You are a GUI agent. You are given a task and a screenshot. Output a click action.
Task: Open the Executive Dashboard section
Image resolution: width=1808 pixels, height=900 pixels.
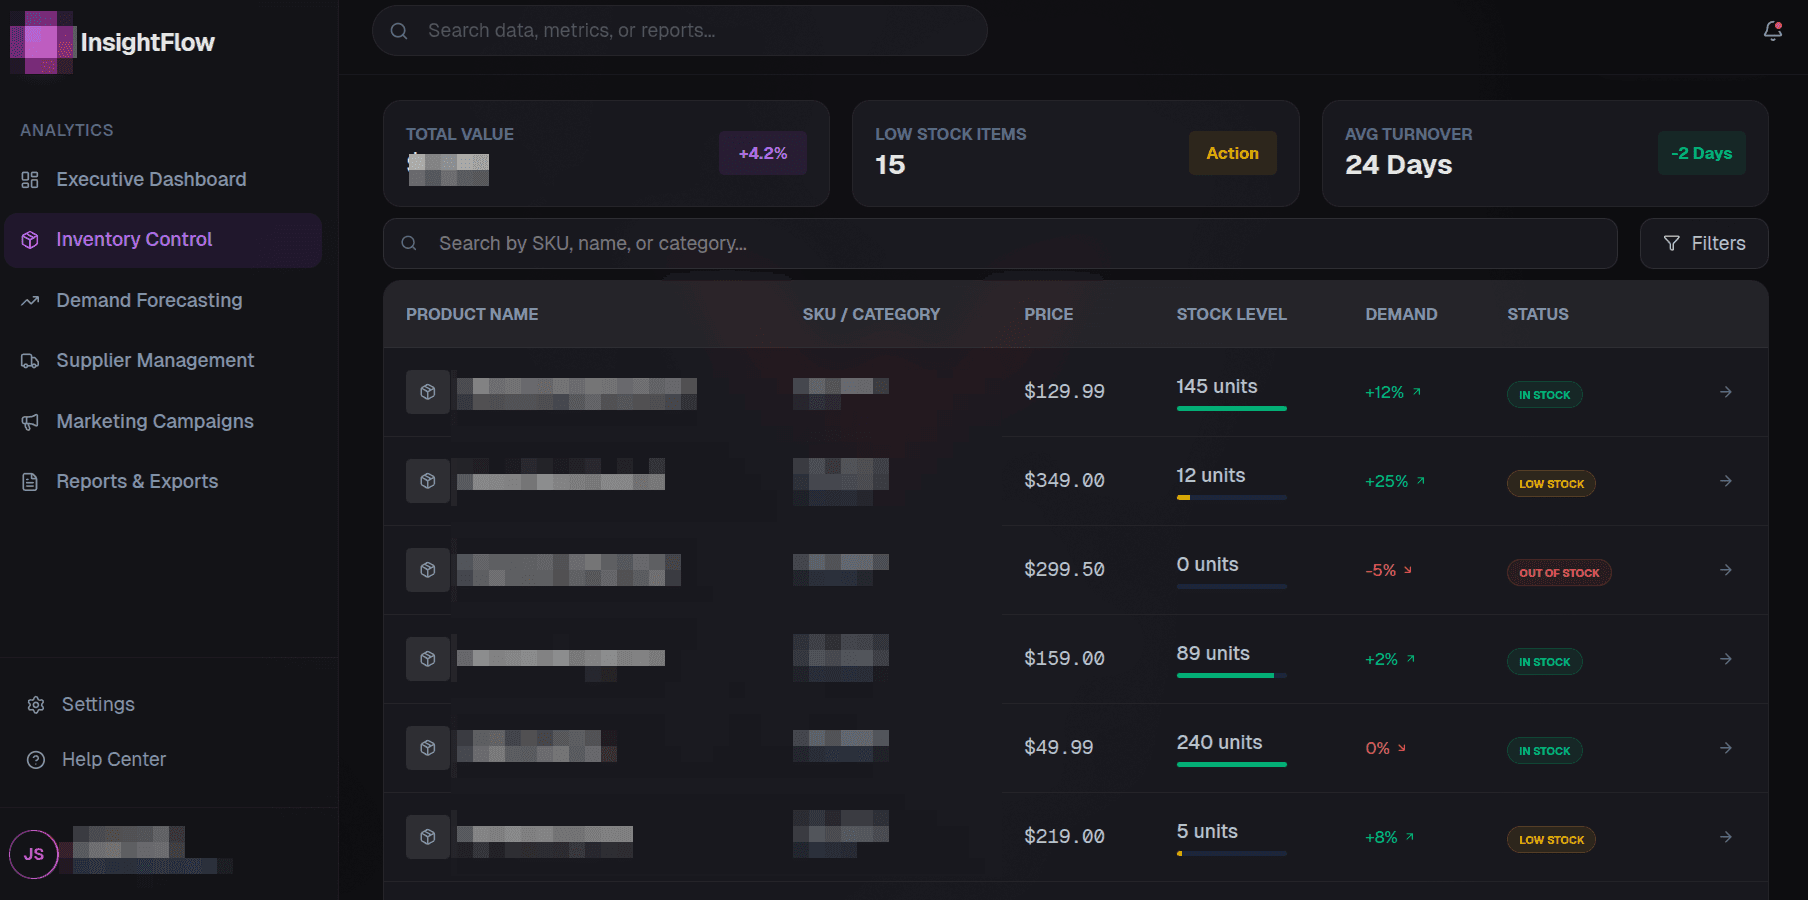pos(151,179)
